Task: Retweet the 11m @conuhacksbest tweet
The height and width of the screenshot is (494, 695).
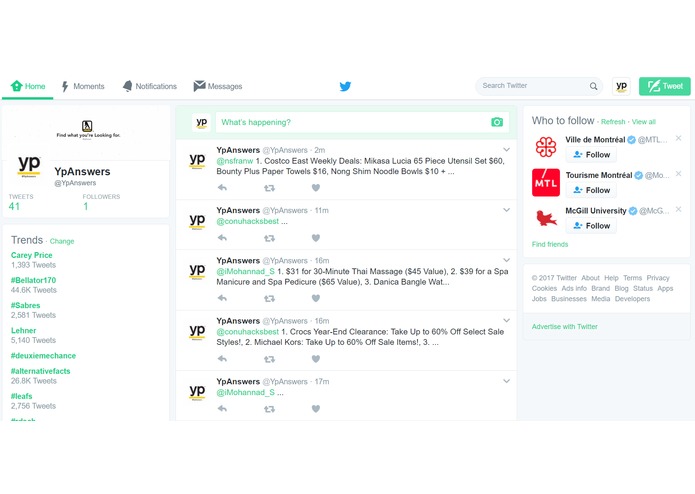Action: [x=269, y=238]
